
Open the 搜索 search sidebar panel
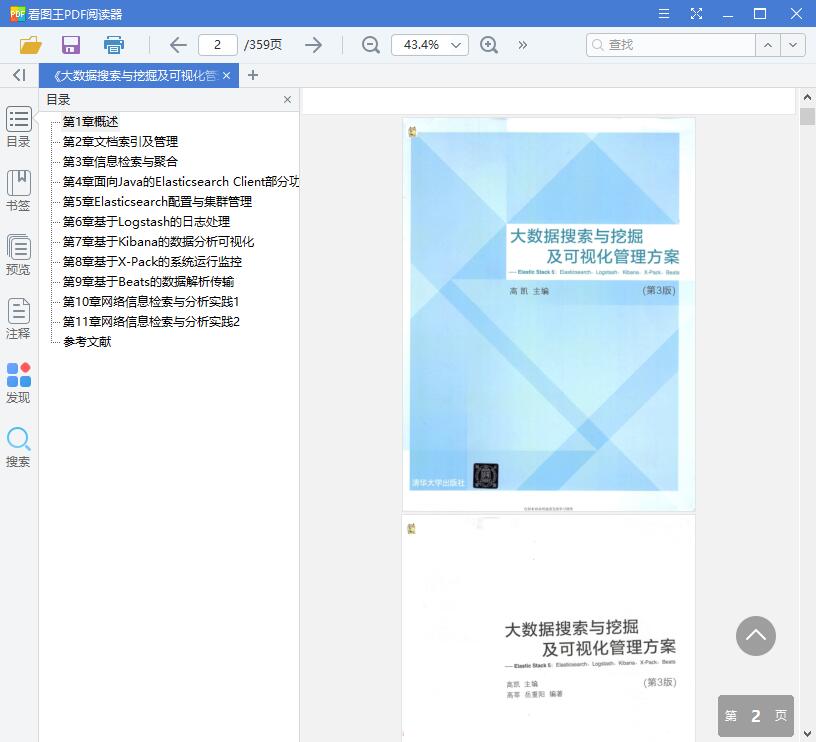pos(18,447)
